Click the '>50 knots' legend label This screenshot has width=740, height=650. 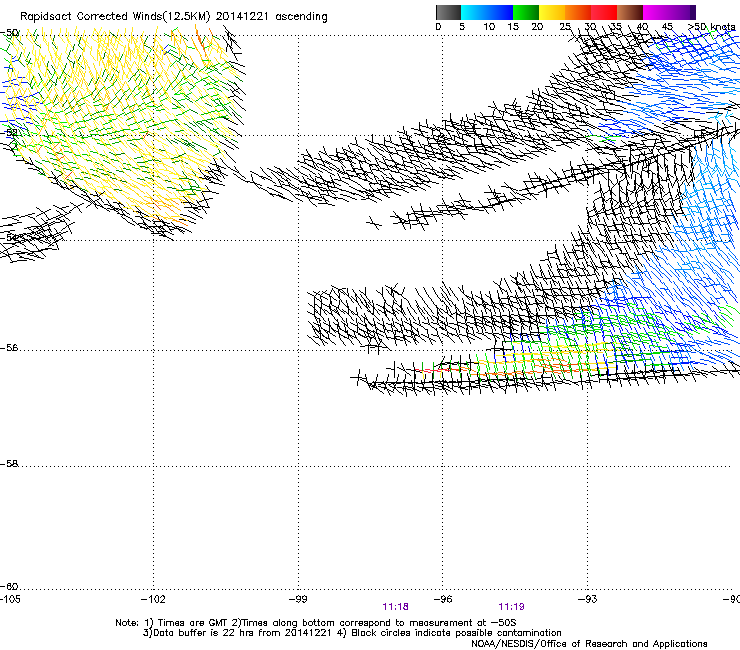(x=712, y=27)
